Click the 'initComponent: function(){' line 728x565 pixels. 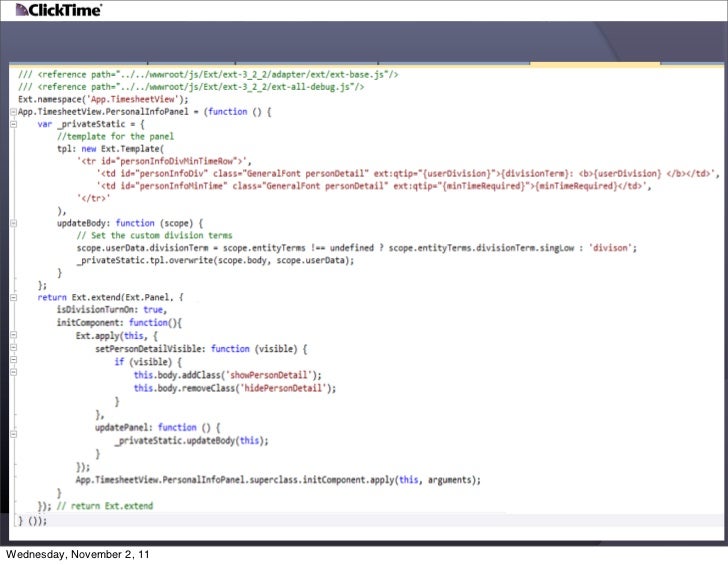pyautogui.click(x=119, y=322)
